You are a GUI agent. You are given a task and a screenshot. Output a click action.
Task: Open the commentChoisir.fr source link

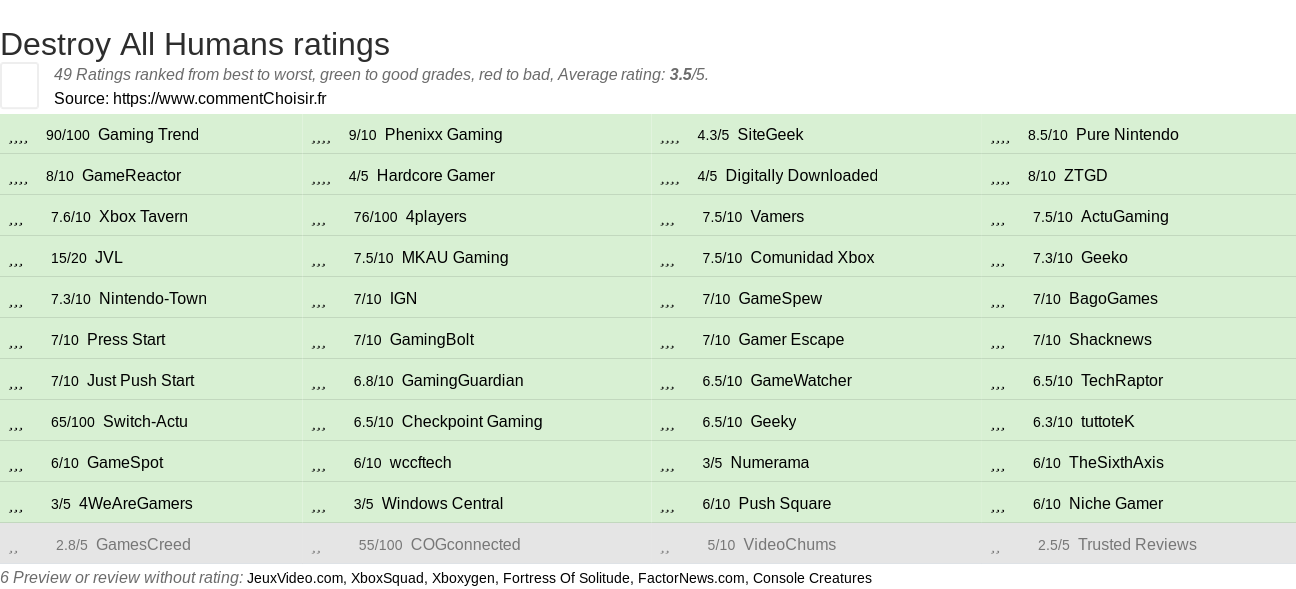[x=219, y=98]
